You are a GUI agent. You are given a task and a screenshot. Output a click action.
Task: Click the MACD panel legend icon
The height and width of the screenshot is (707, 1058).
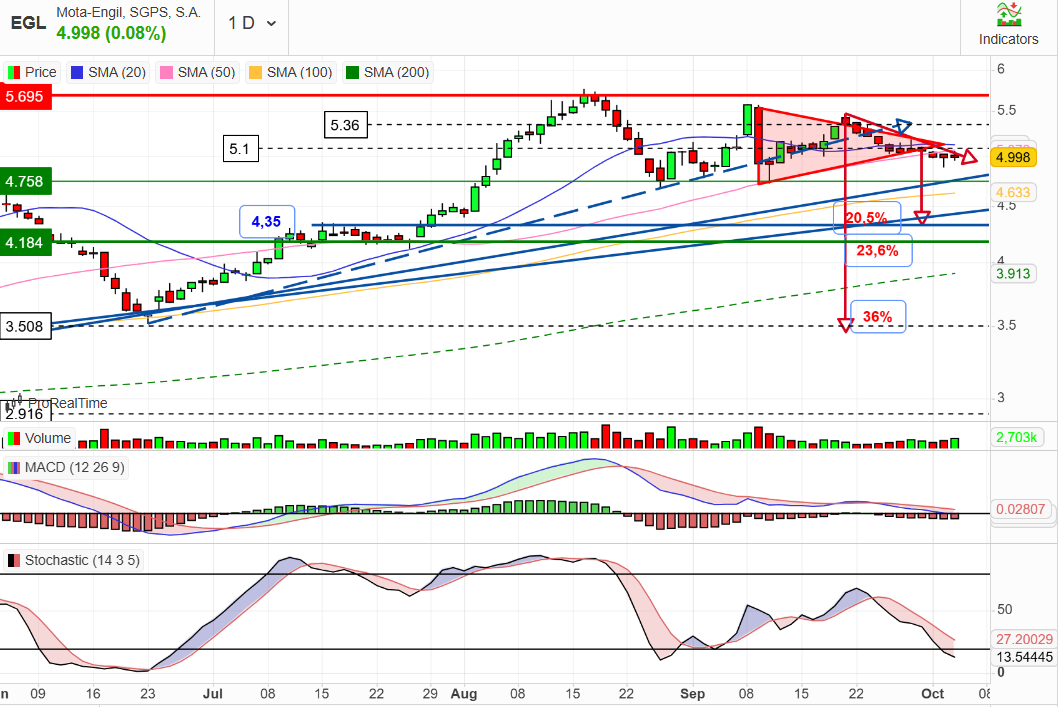13,468
